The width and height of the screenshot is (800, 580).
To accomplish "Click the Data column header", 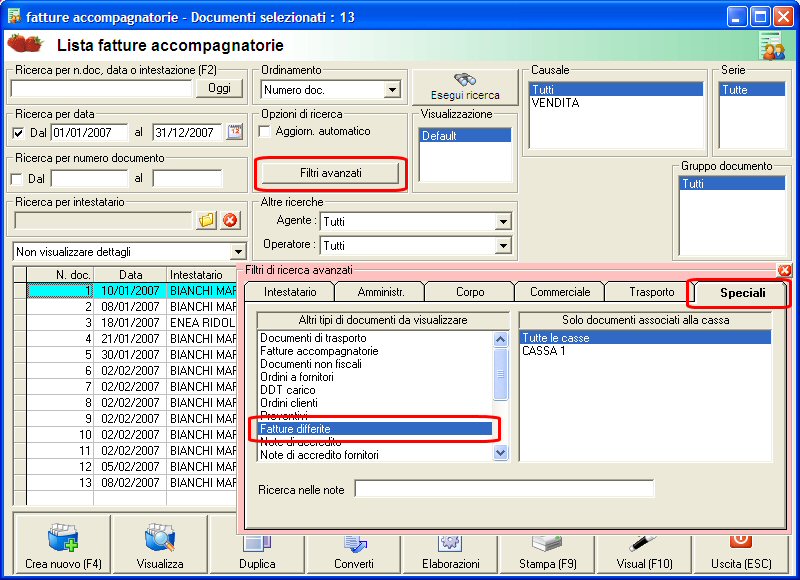I will tap(131, 274).
